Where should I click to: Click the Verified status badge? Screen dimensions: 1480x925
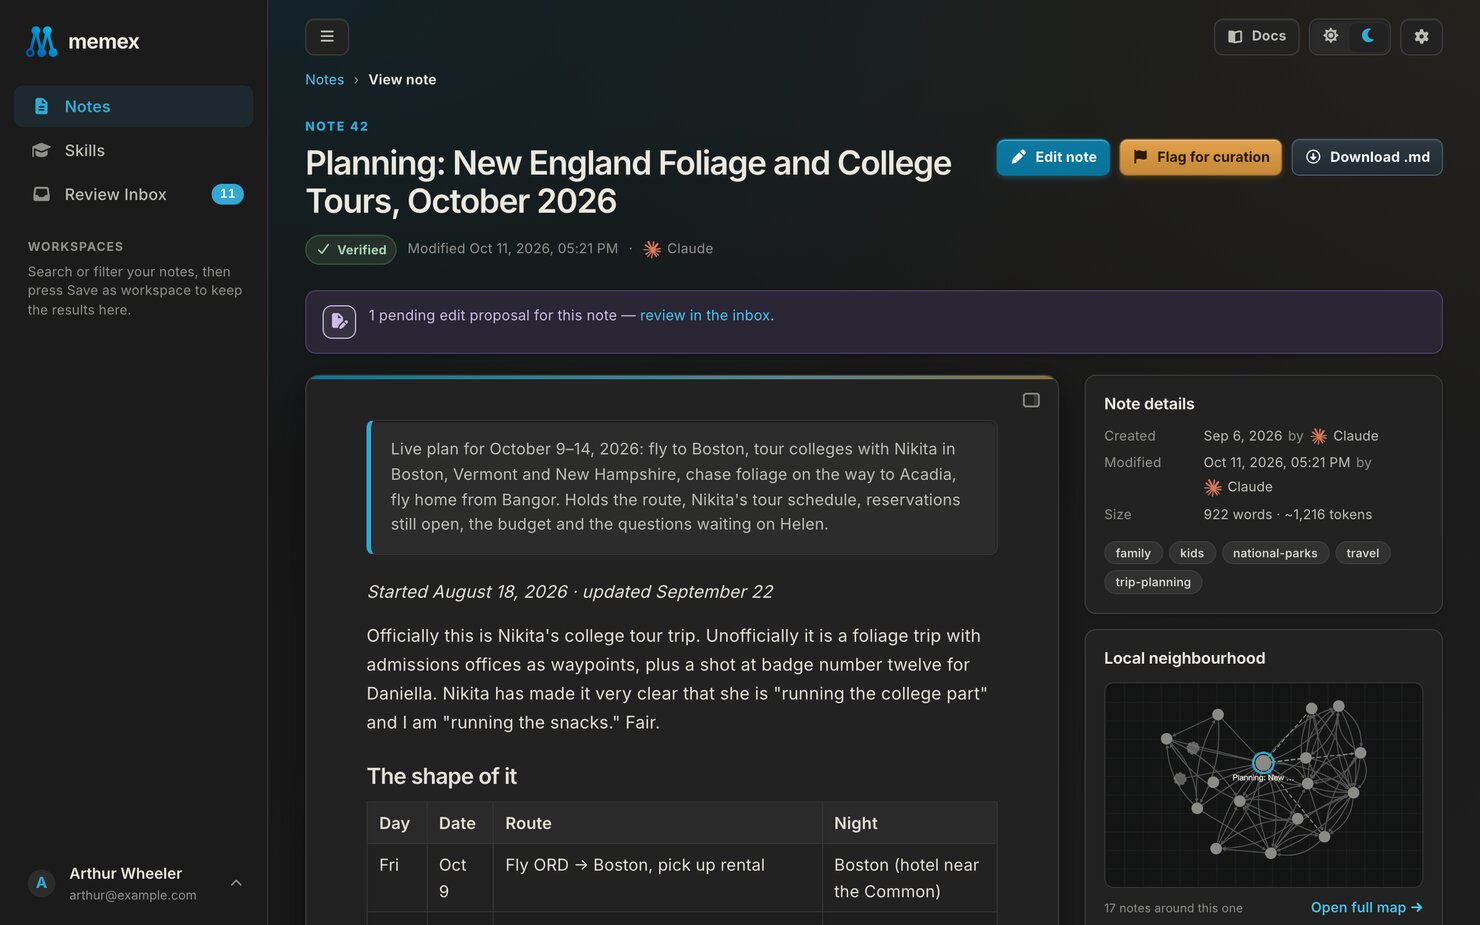coord(351,249)
